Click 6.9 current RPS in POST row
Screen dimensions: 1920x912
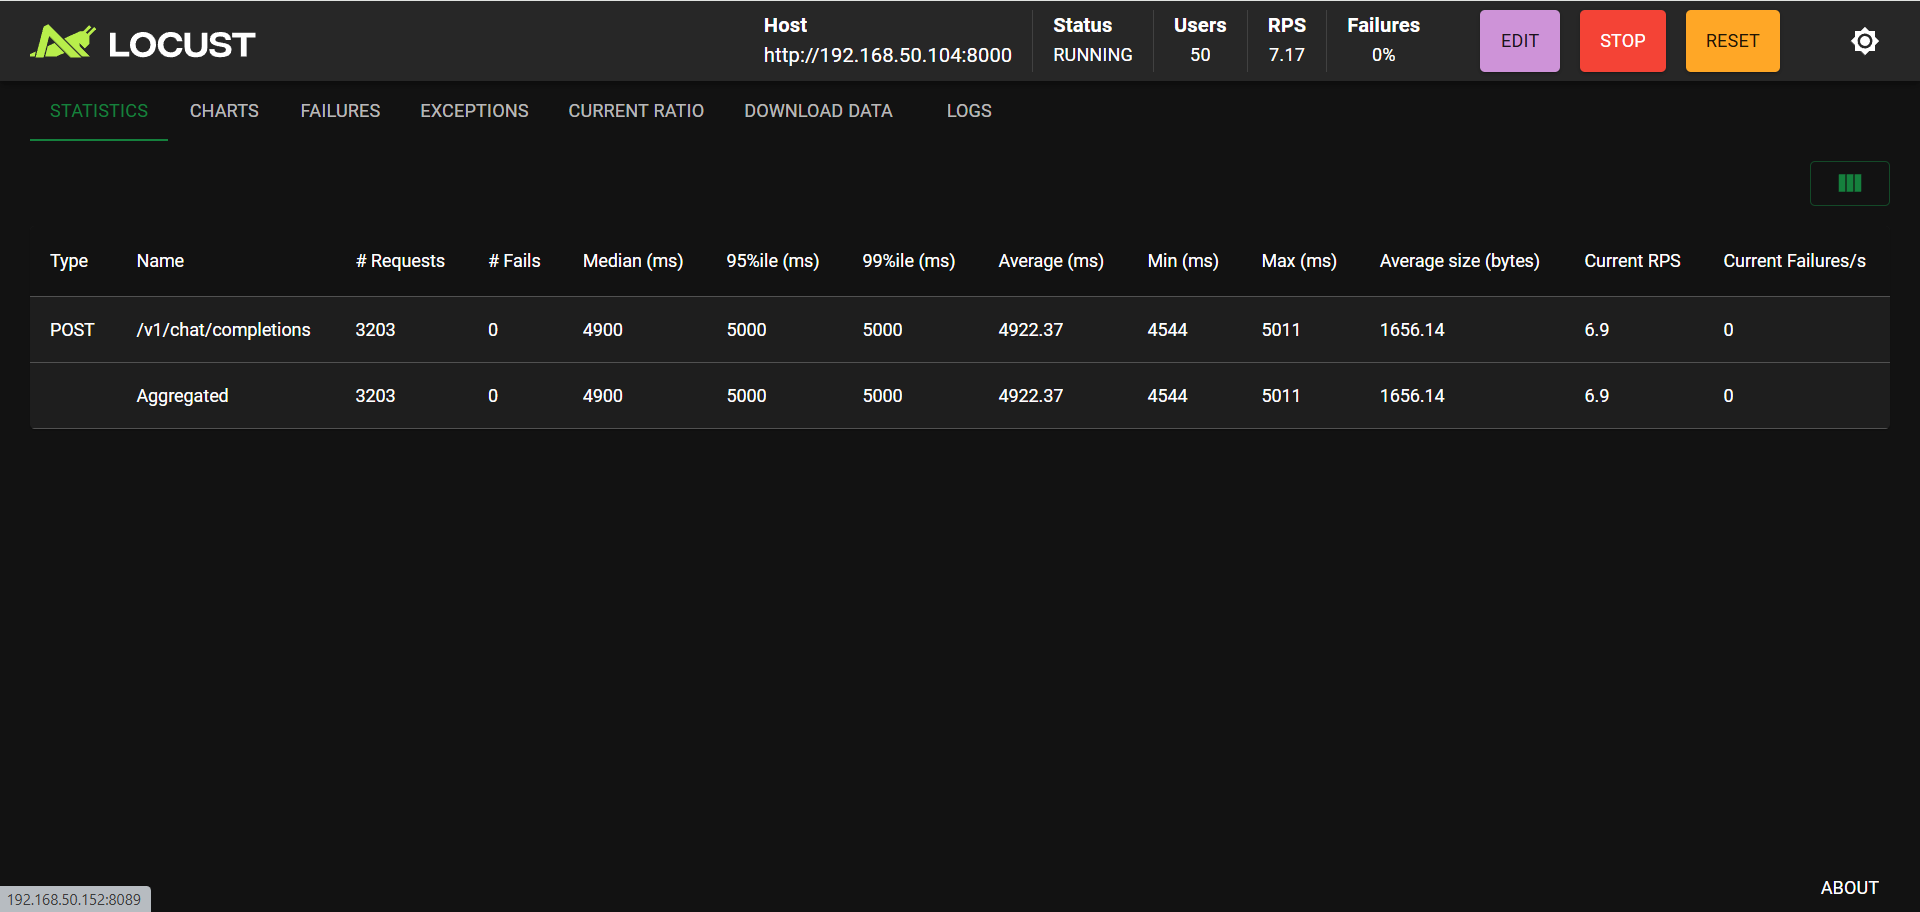[x=1596, y=330]
